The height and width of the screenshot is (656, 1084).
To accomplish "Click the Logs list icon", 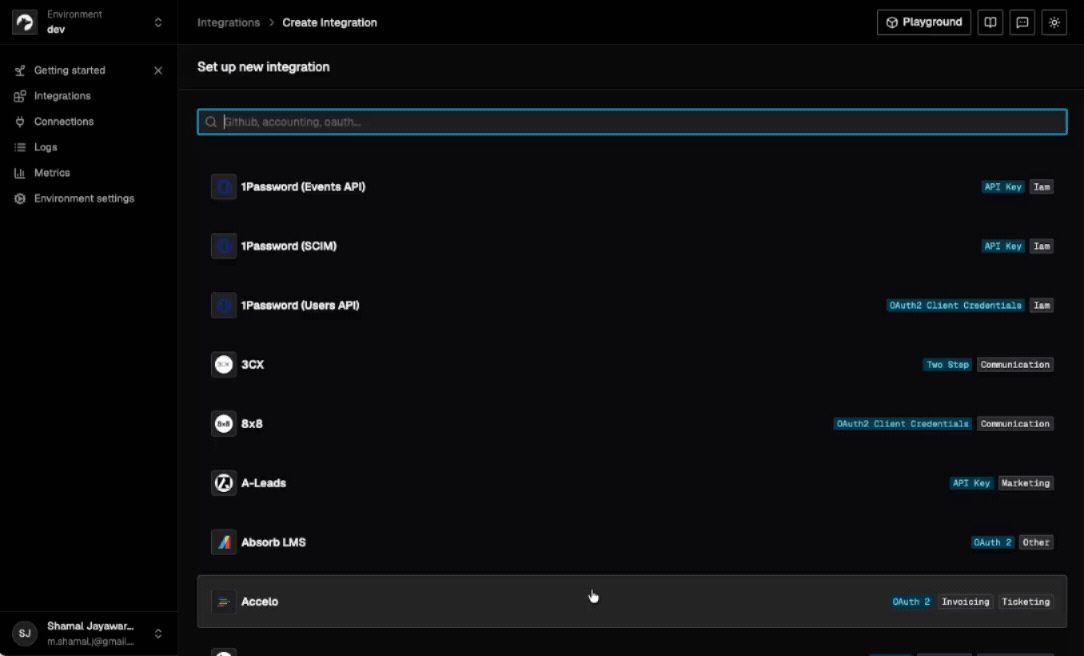I will pos(20,147).
